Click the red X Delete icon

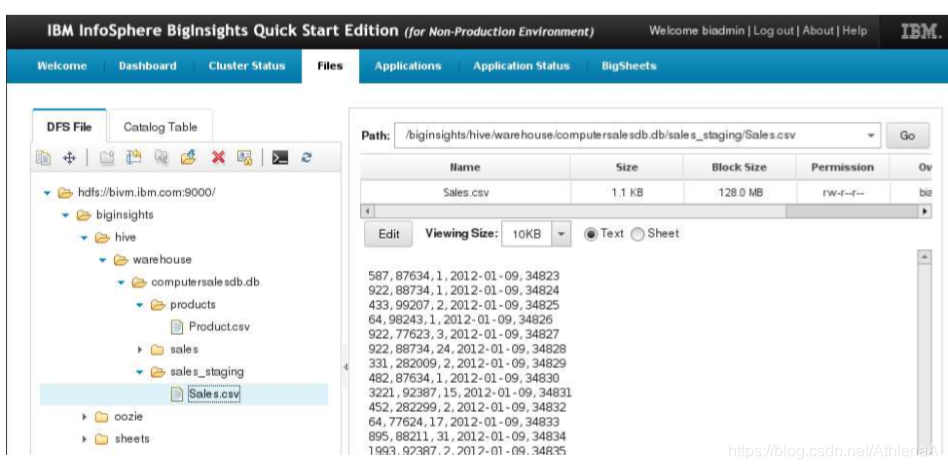point(218,158)
